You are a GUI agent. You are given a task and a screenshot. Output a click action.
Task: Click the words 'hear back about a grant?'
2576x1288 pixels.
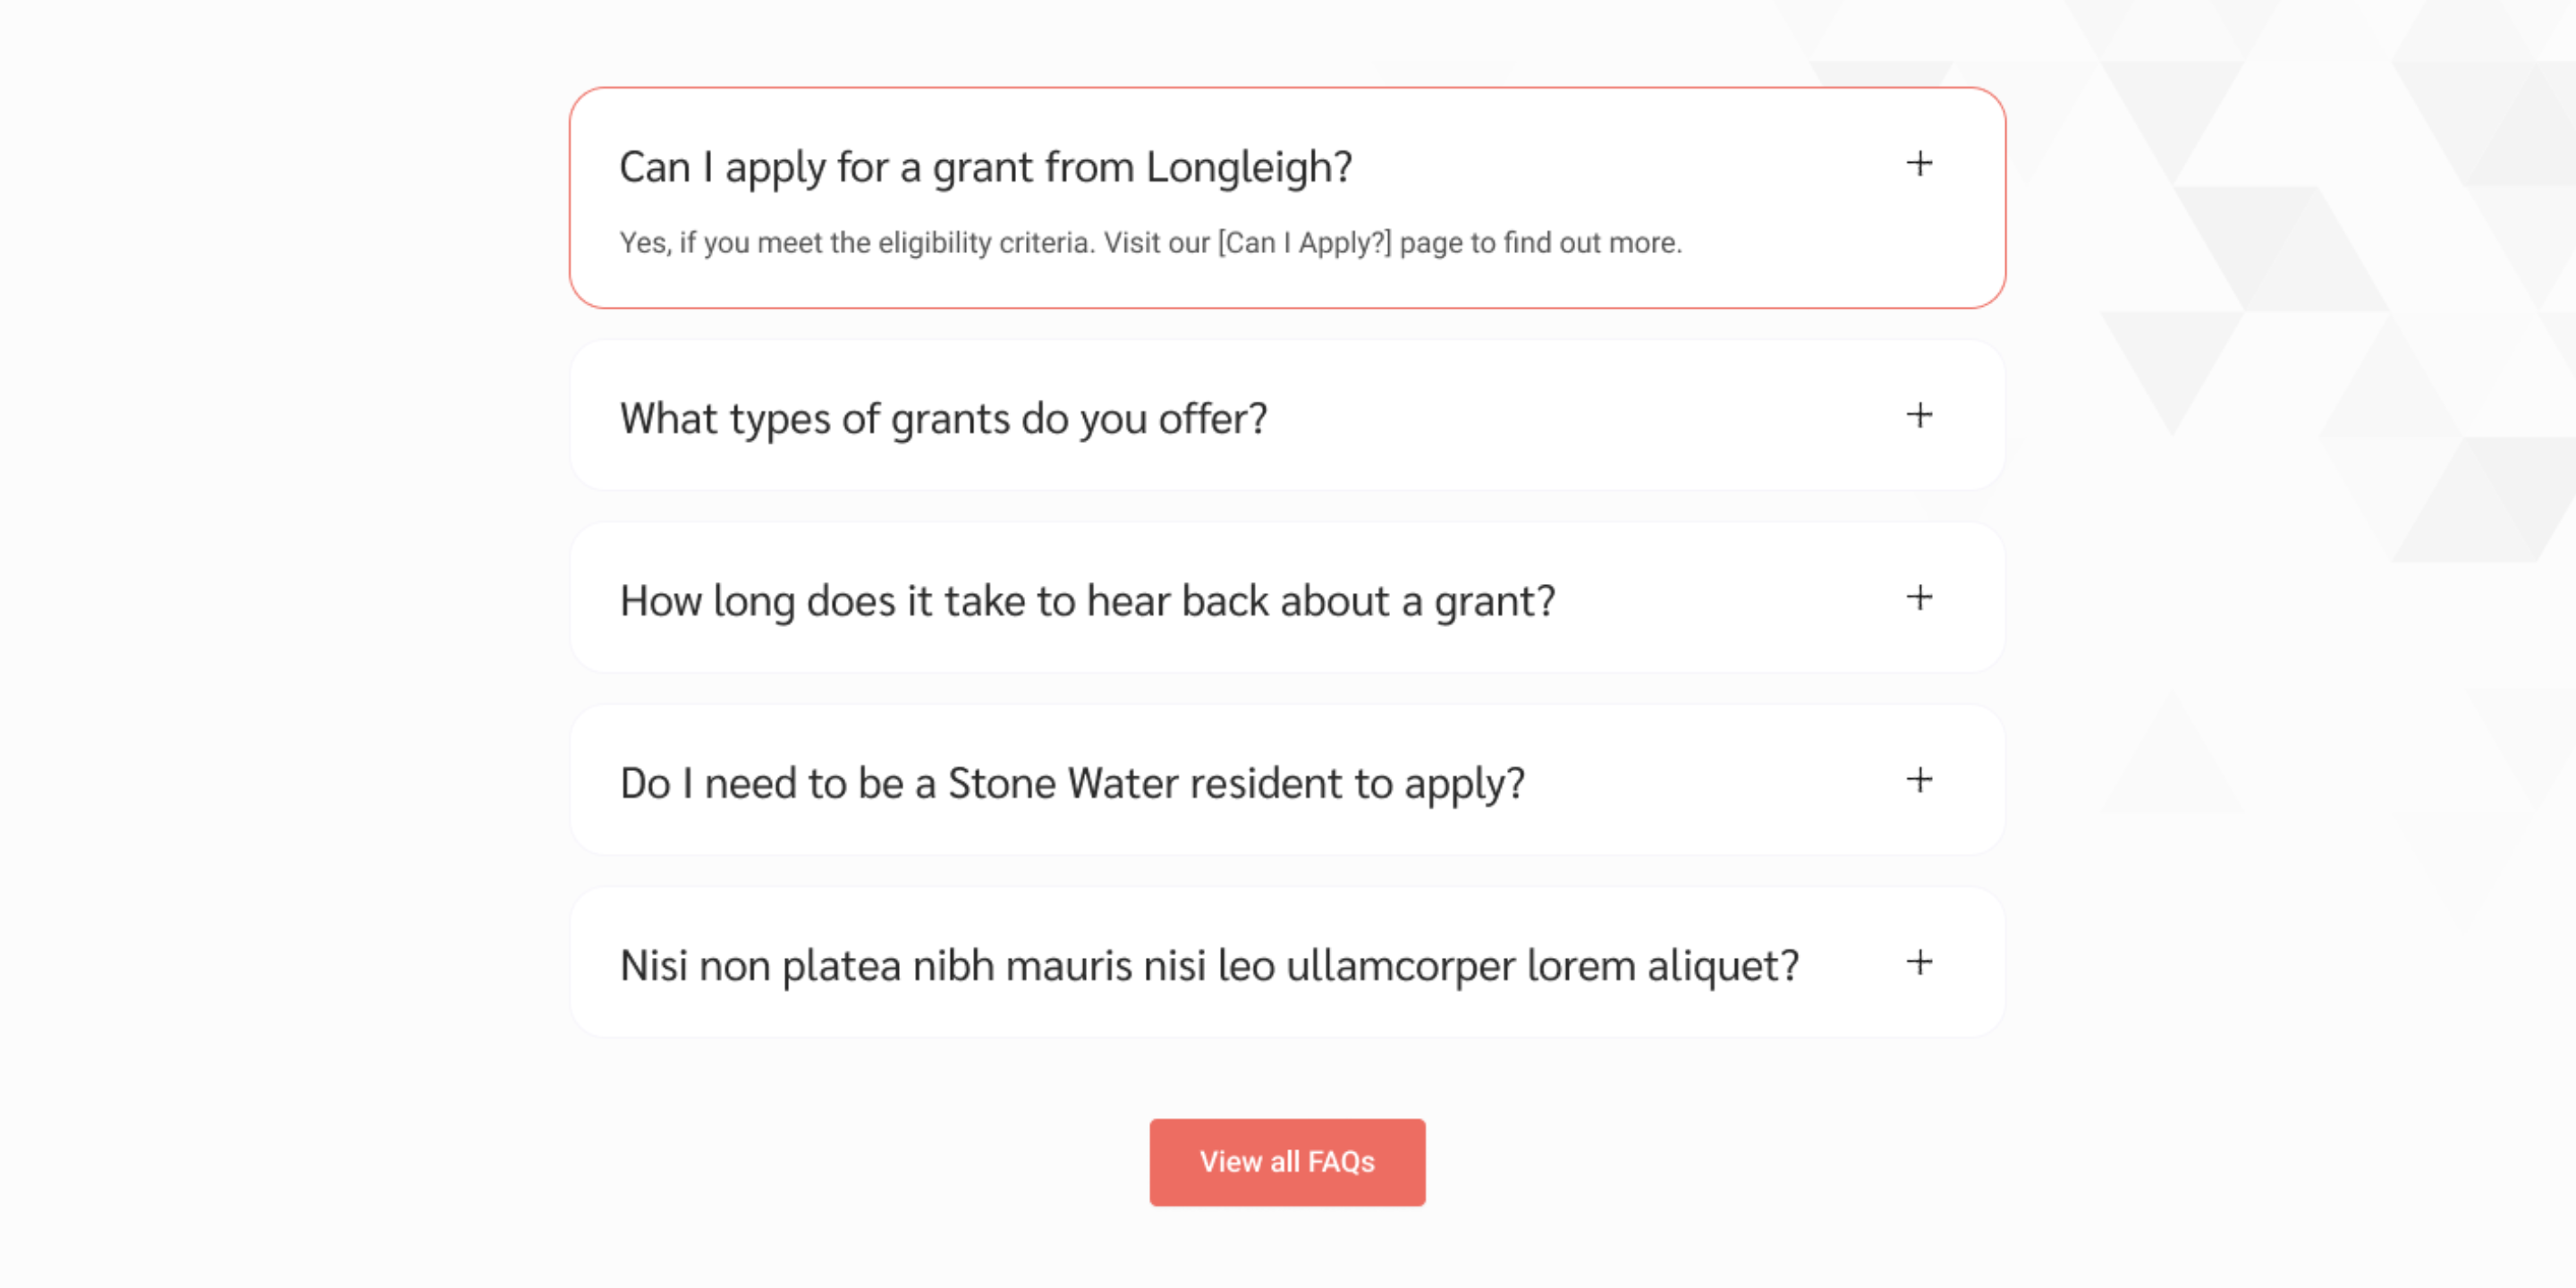tap(1321, 601)
